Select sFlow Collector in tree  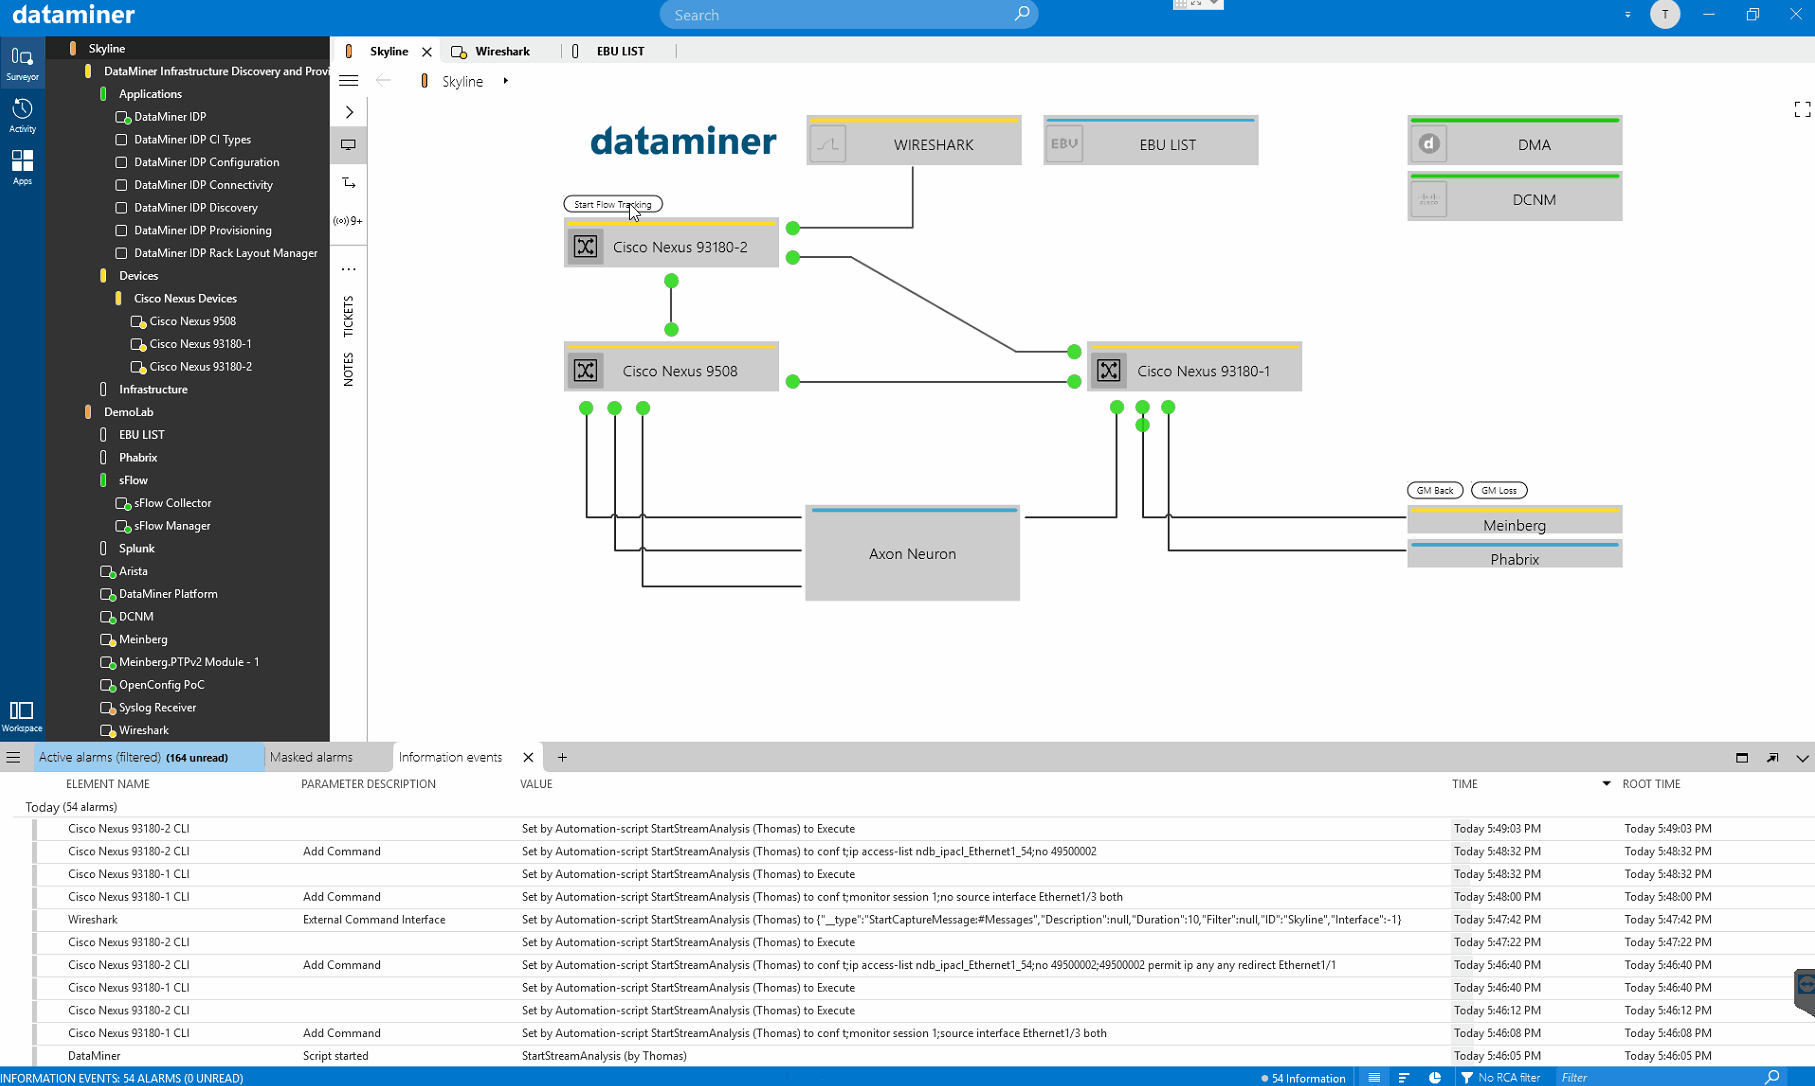coord(173,503)
